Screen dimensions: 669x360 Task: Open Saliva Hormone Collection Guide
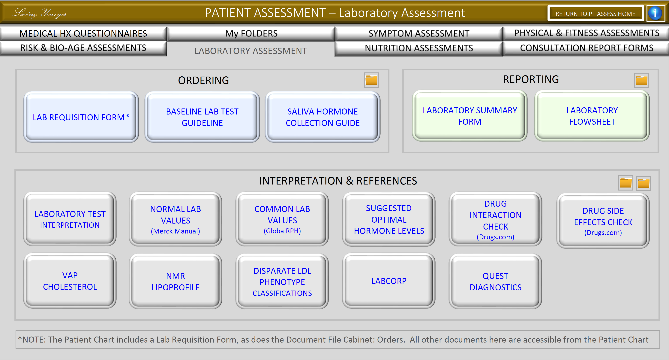(323, 117)
